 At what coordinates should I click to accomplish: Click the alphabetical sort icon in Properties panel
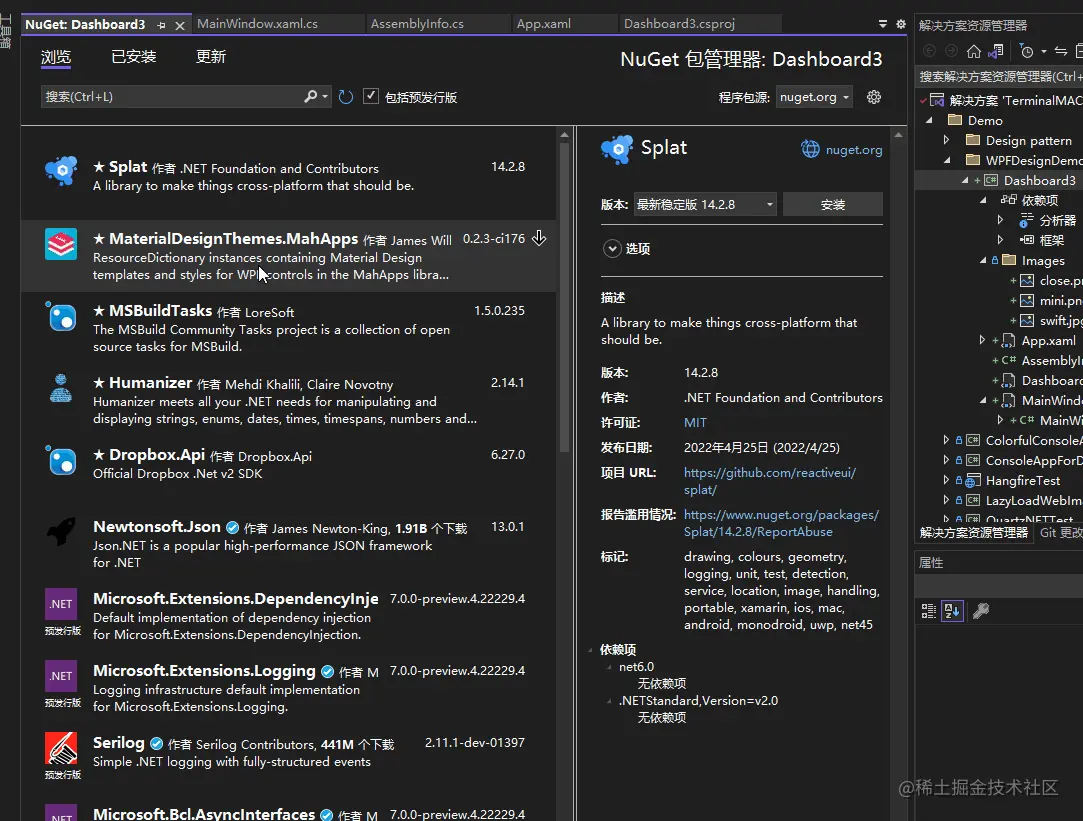click(952, 610)
